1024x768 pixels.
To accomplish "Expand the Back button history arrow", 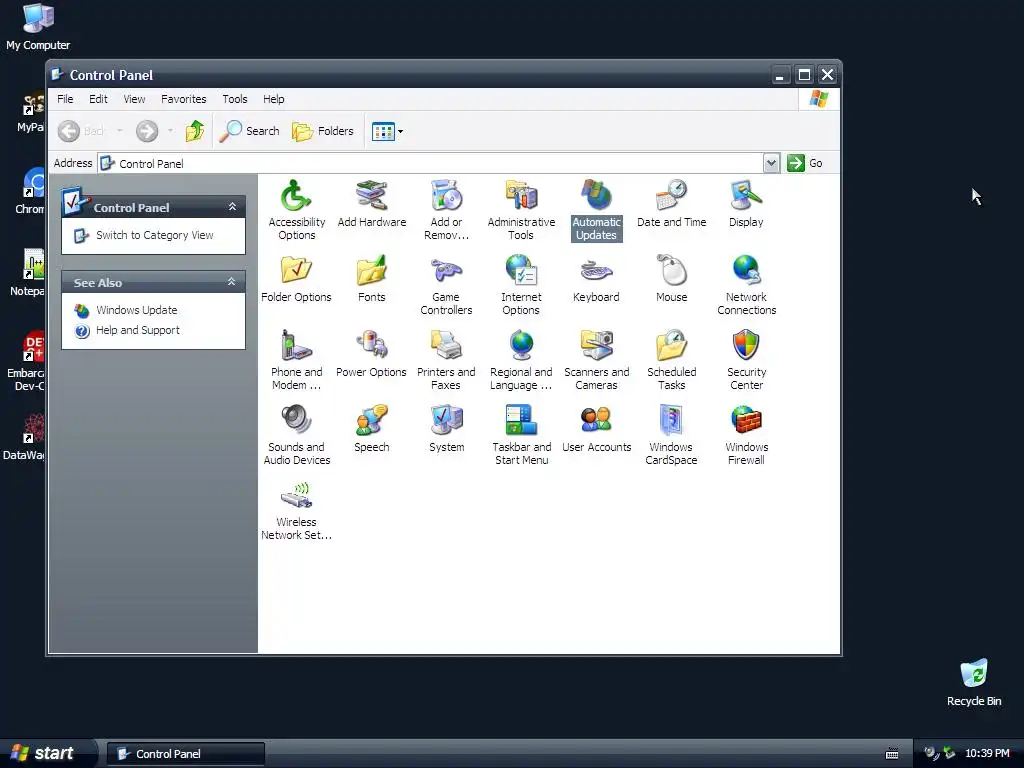I will pyautogui.click(x=120, y=131).
